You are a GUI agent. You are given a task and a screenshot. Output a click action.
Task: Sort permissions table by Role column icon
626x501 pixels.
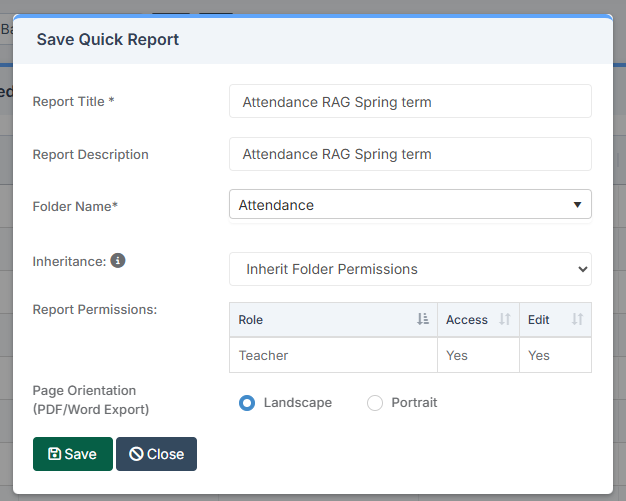(422, 320)
